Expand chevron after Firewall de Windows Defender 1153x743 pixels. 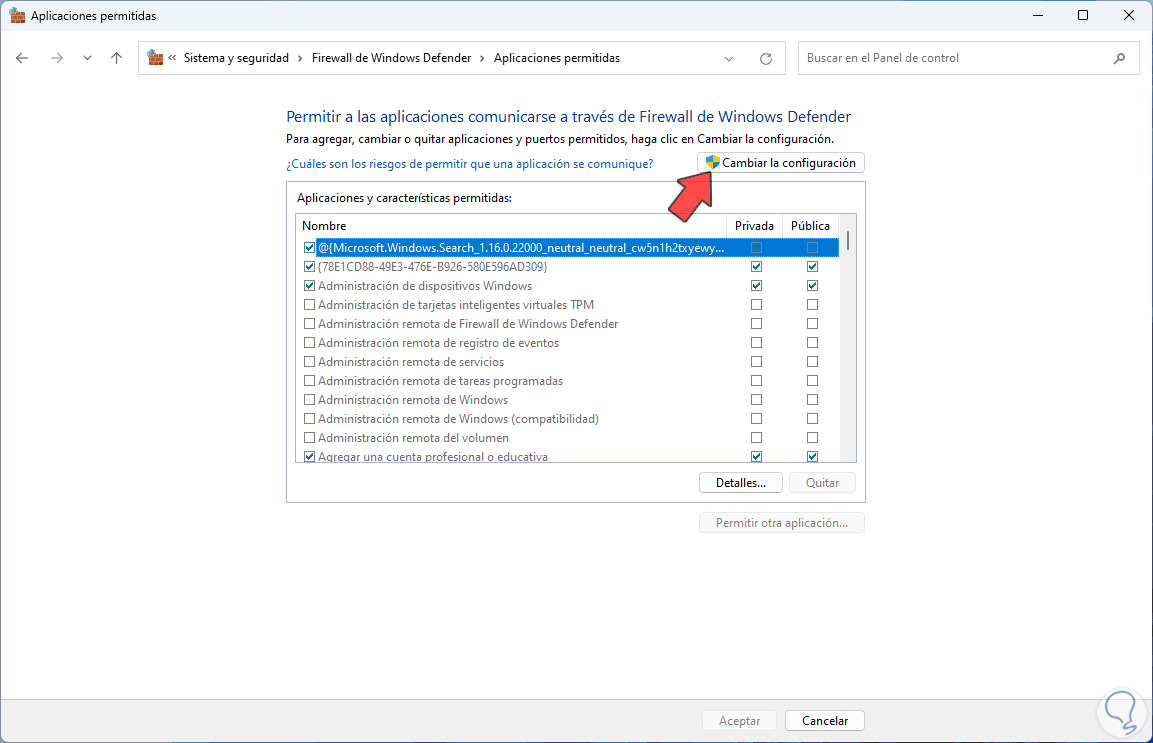coord(482,58)
